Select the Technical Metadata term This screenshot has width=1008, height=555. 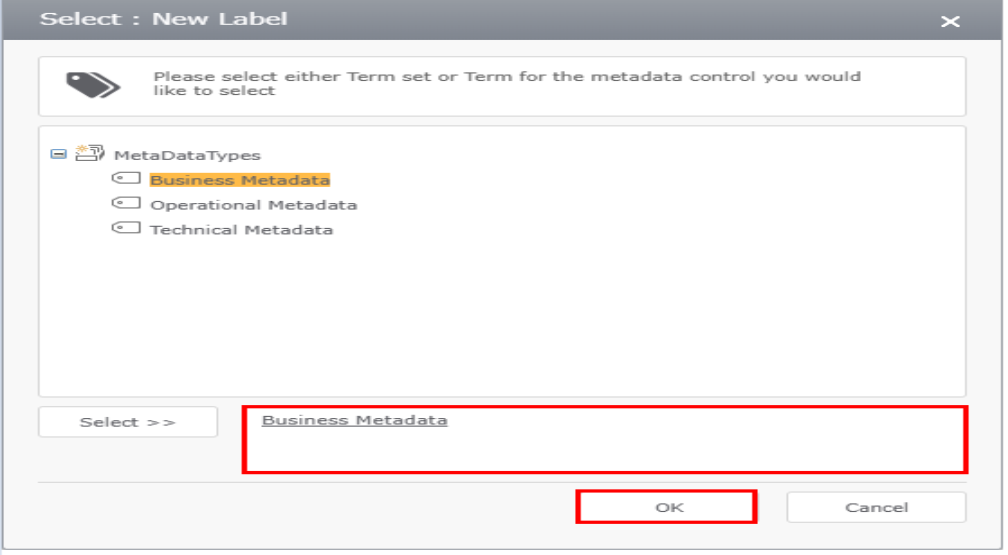[241, 230]
